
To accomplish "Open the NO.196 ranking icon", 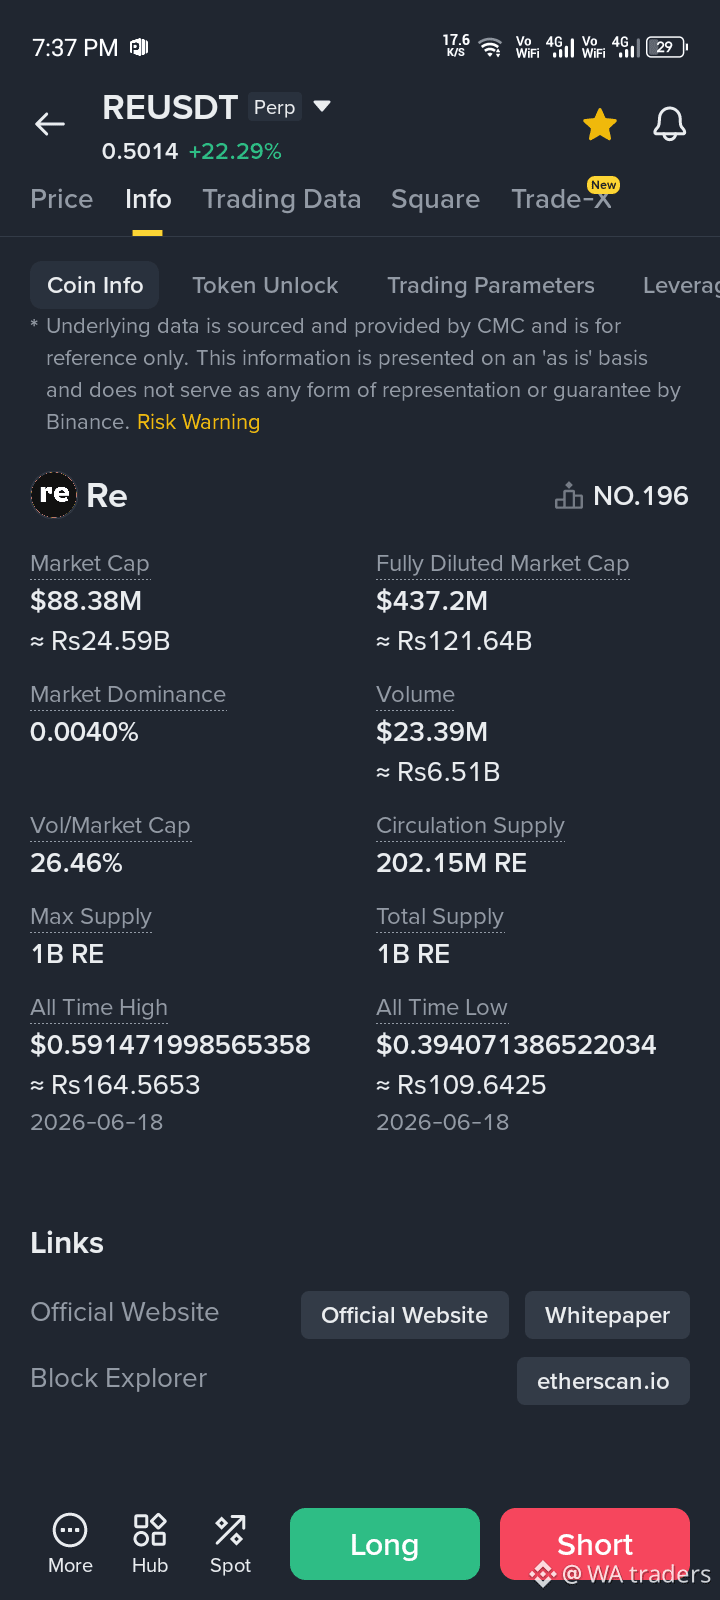I will click(569, 496).
